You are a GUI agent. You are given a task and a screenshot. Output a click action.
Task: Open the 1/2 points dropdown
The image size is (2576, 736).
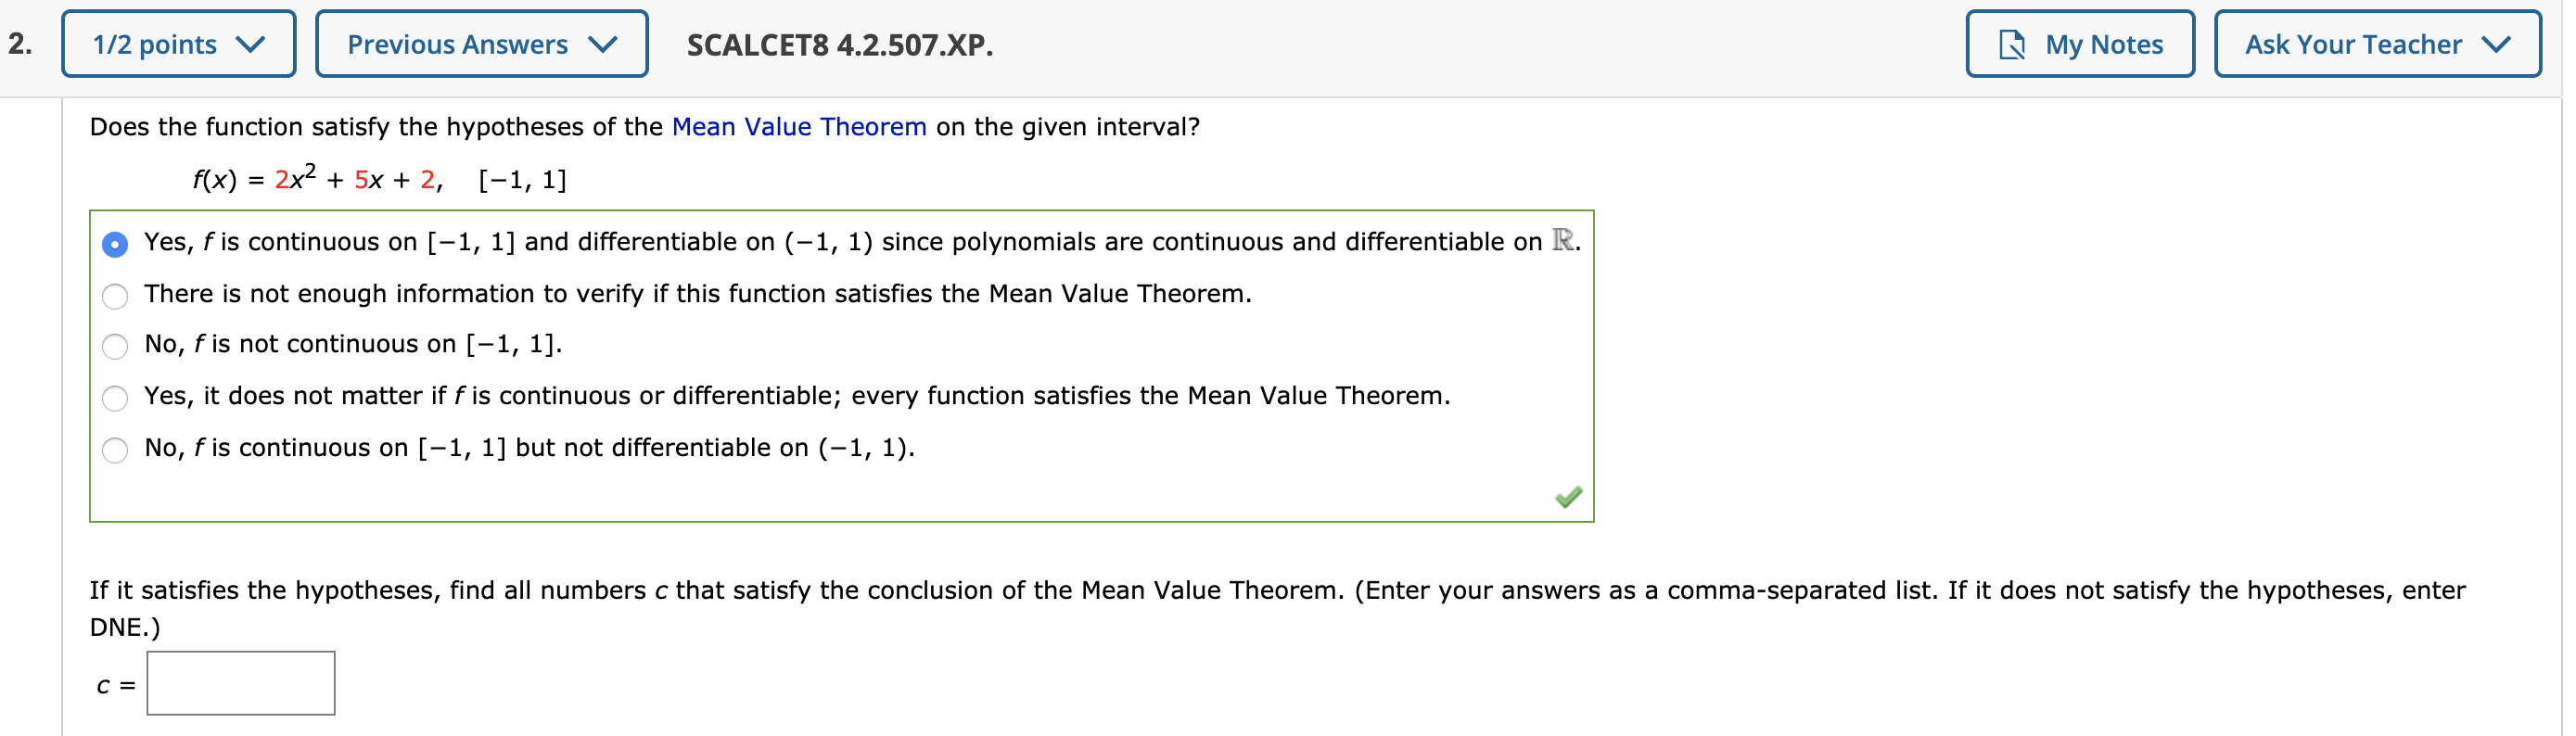click(x=178, y=43)
